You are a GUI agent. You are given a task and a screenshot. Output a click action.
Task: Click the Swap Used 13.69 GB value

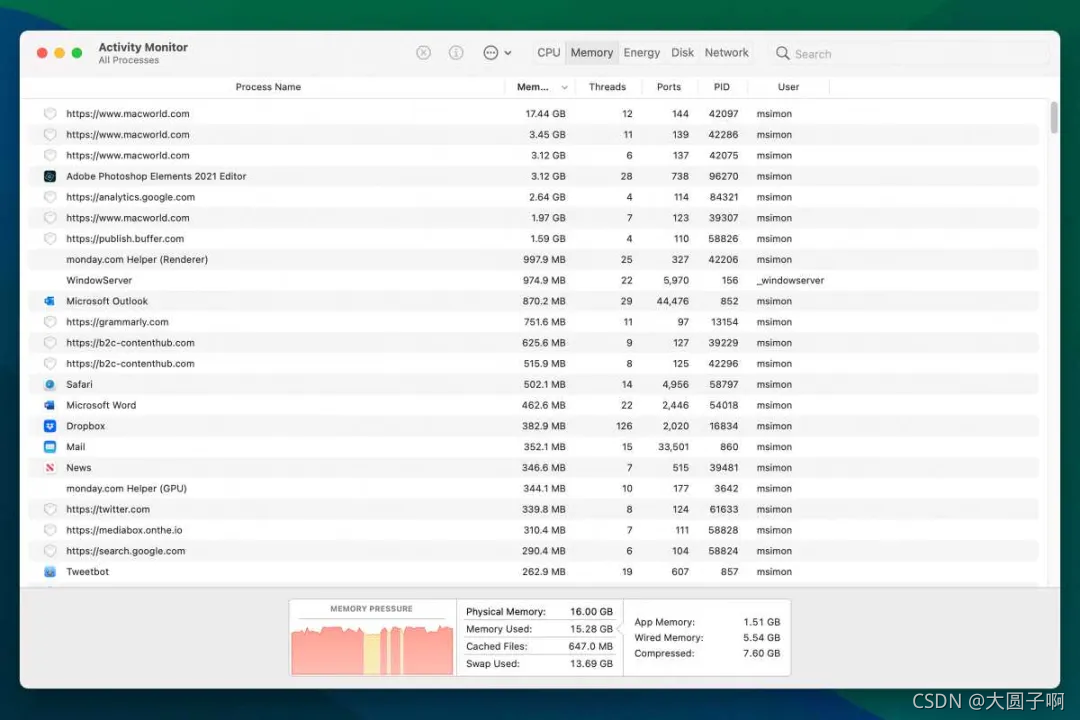click(591, 664)
